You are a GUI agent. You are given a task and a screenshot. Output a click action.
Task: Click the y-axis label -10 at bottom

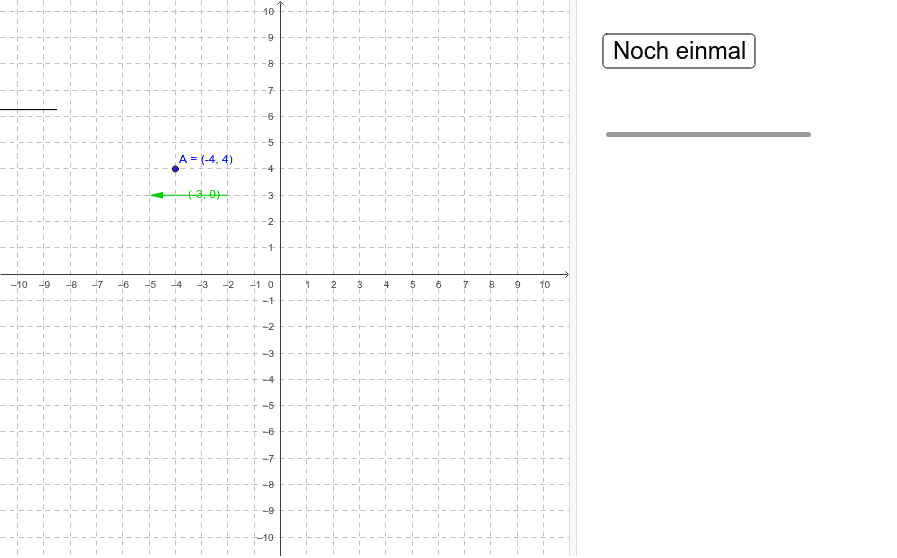pos(265,537)
